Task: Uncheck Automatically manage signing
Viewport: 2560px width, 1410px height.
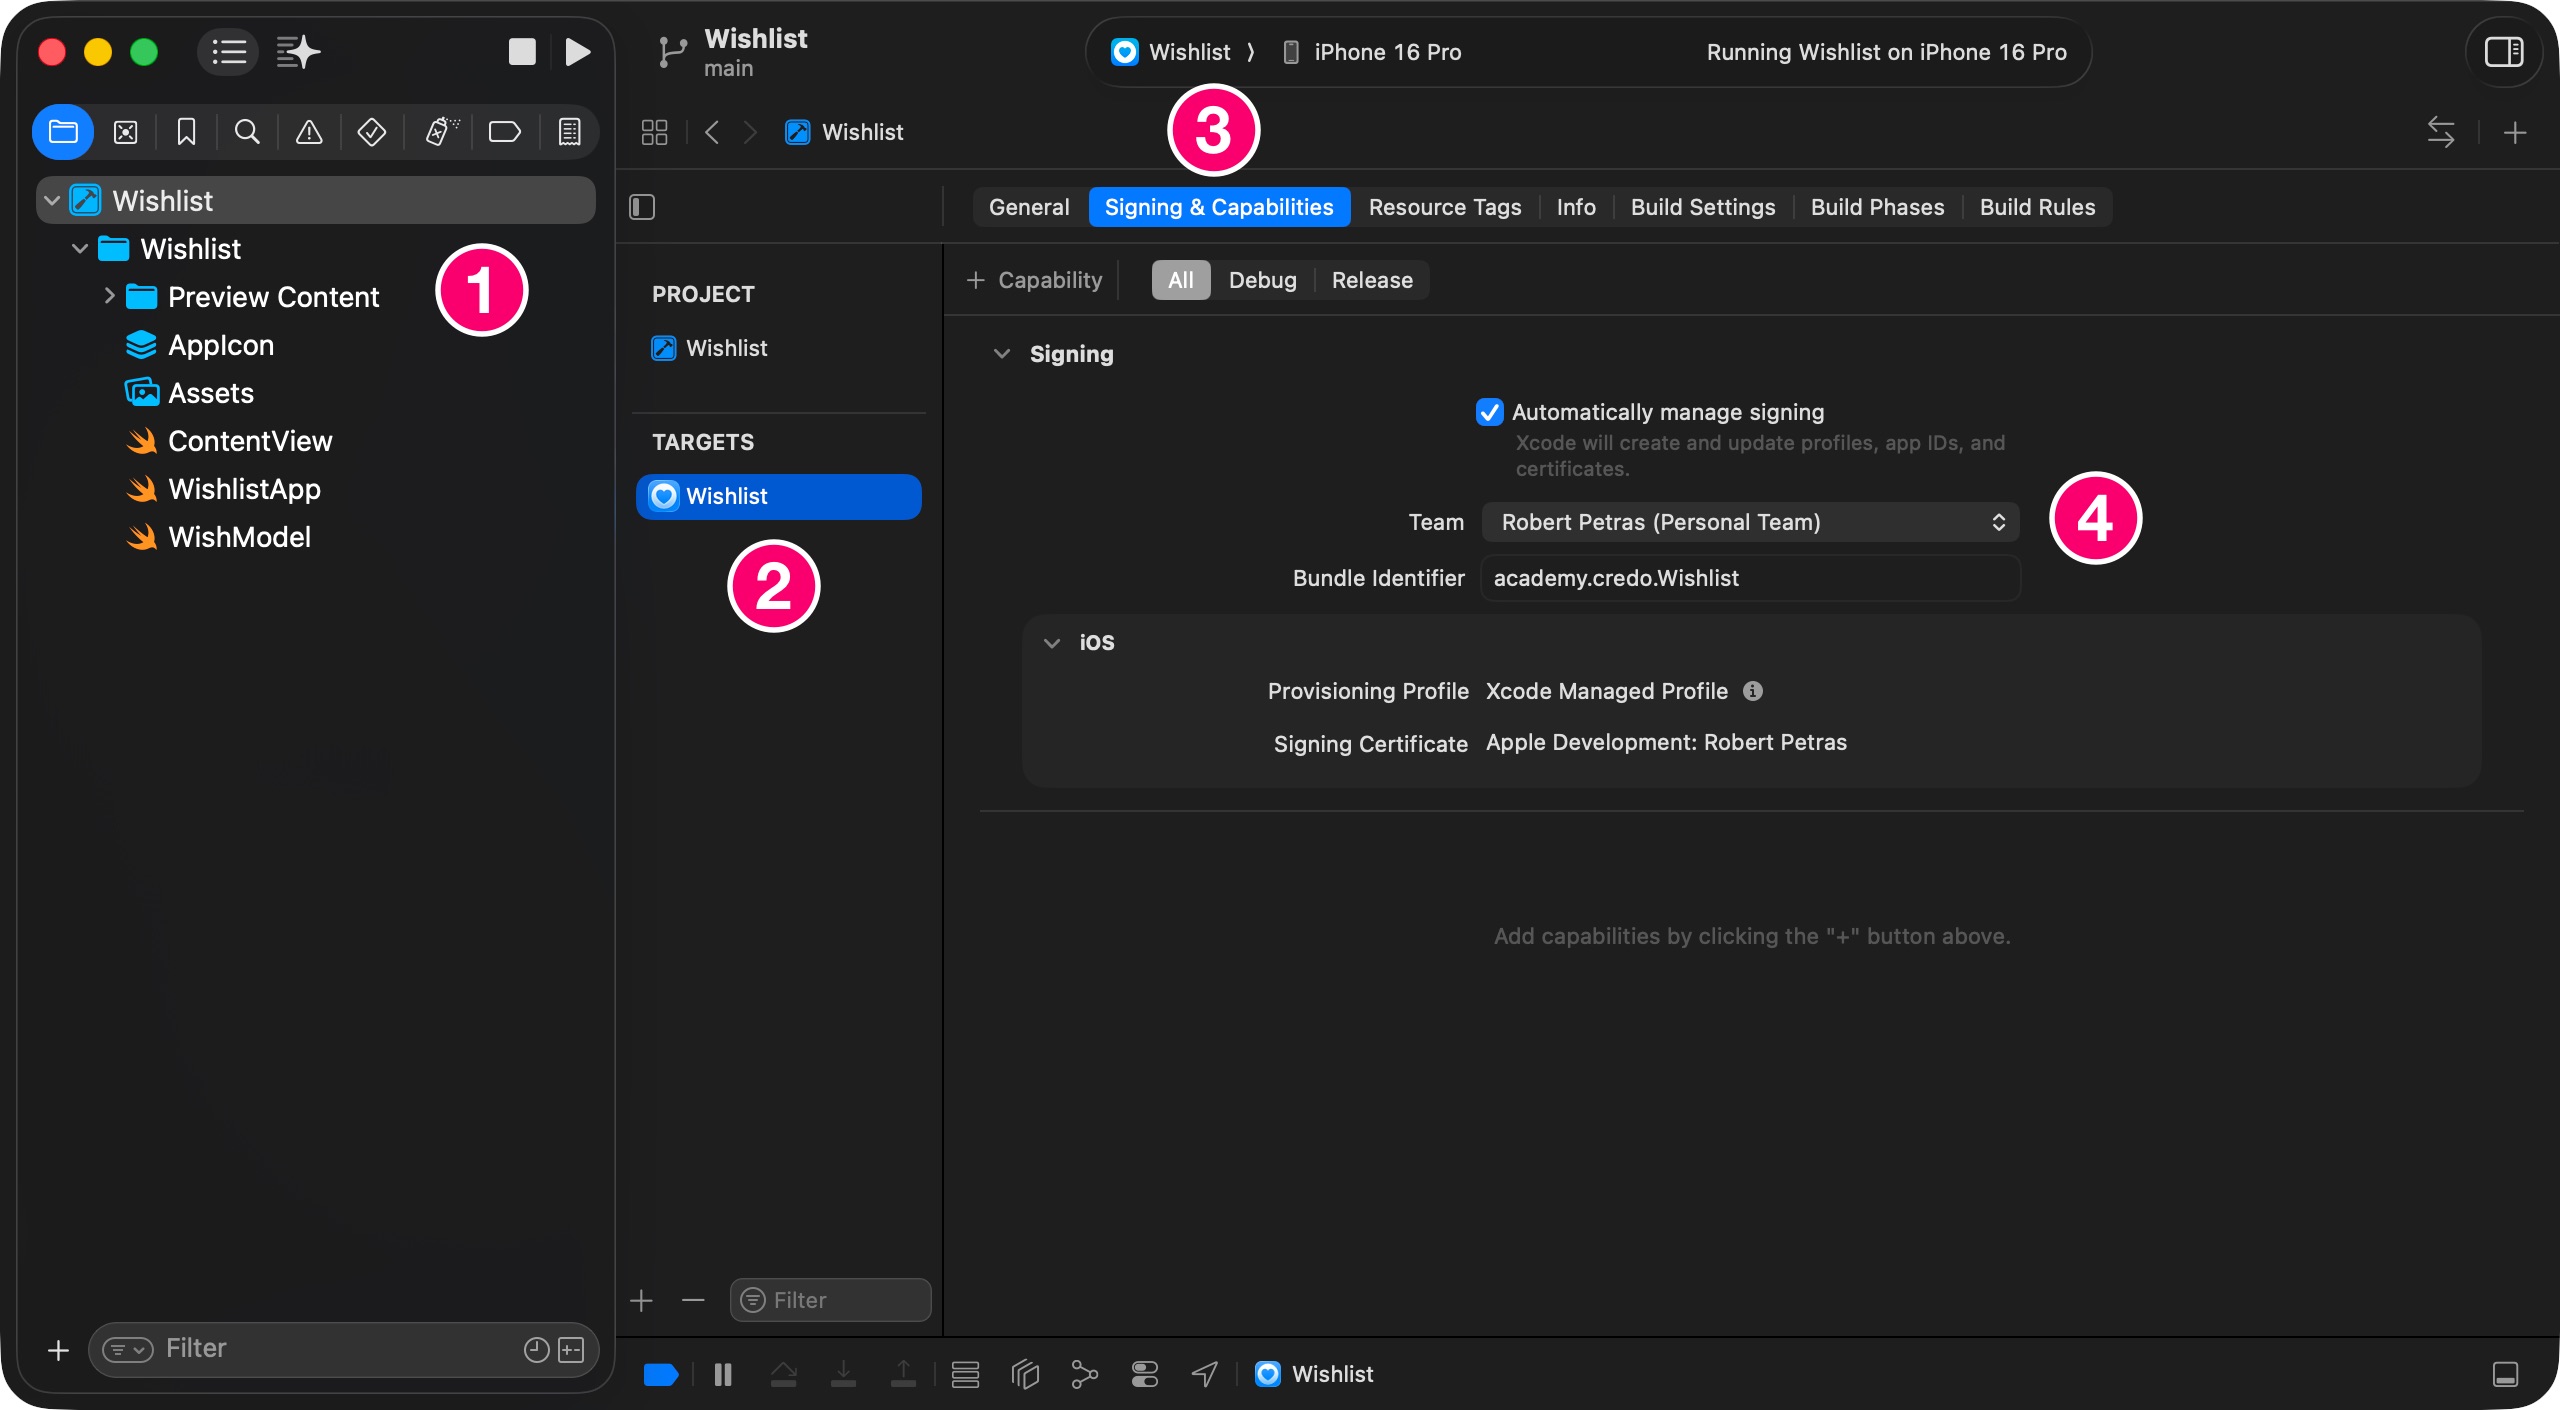Action: (1490, 412)
